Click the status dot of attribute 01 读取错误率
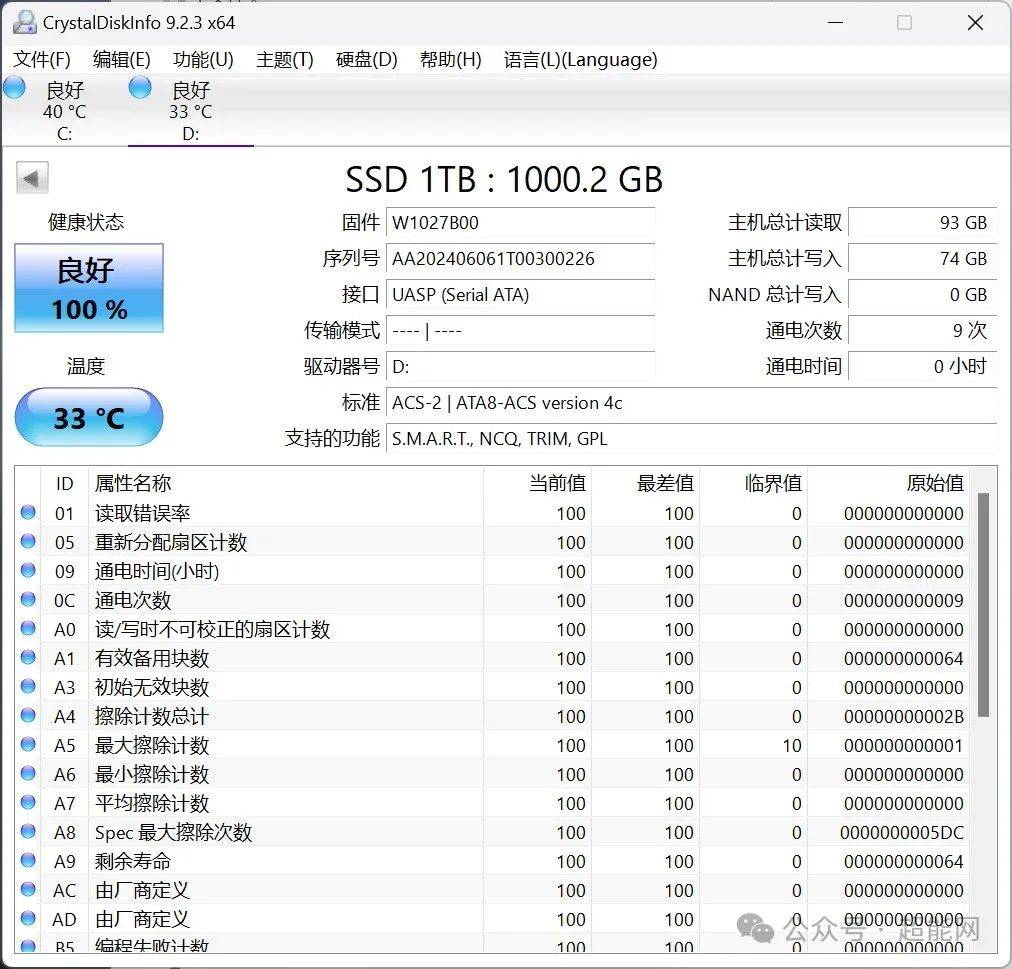This screenshot has width=1012, height=969. (28, 513)
